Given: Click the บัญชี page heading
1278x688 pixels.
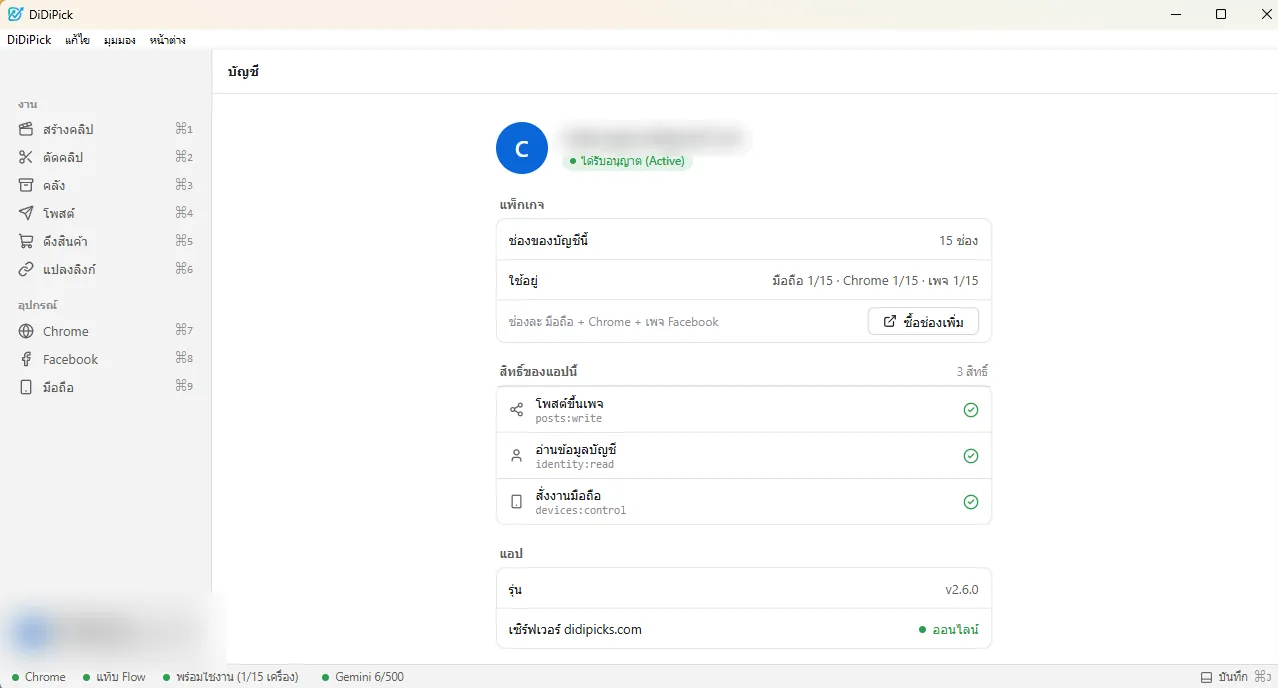Looking at the screenshot, I should (x=243, y=72).
